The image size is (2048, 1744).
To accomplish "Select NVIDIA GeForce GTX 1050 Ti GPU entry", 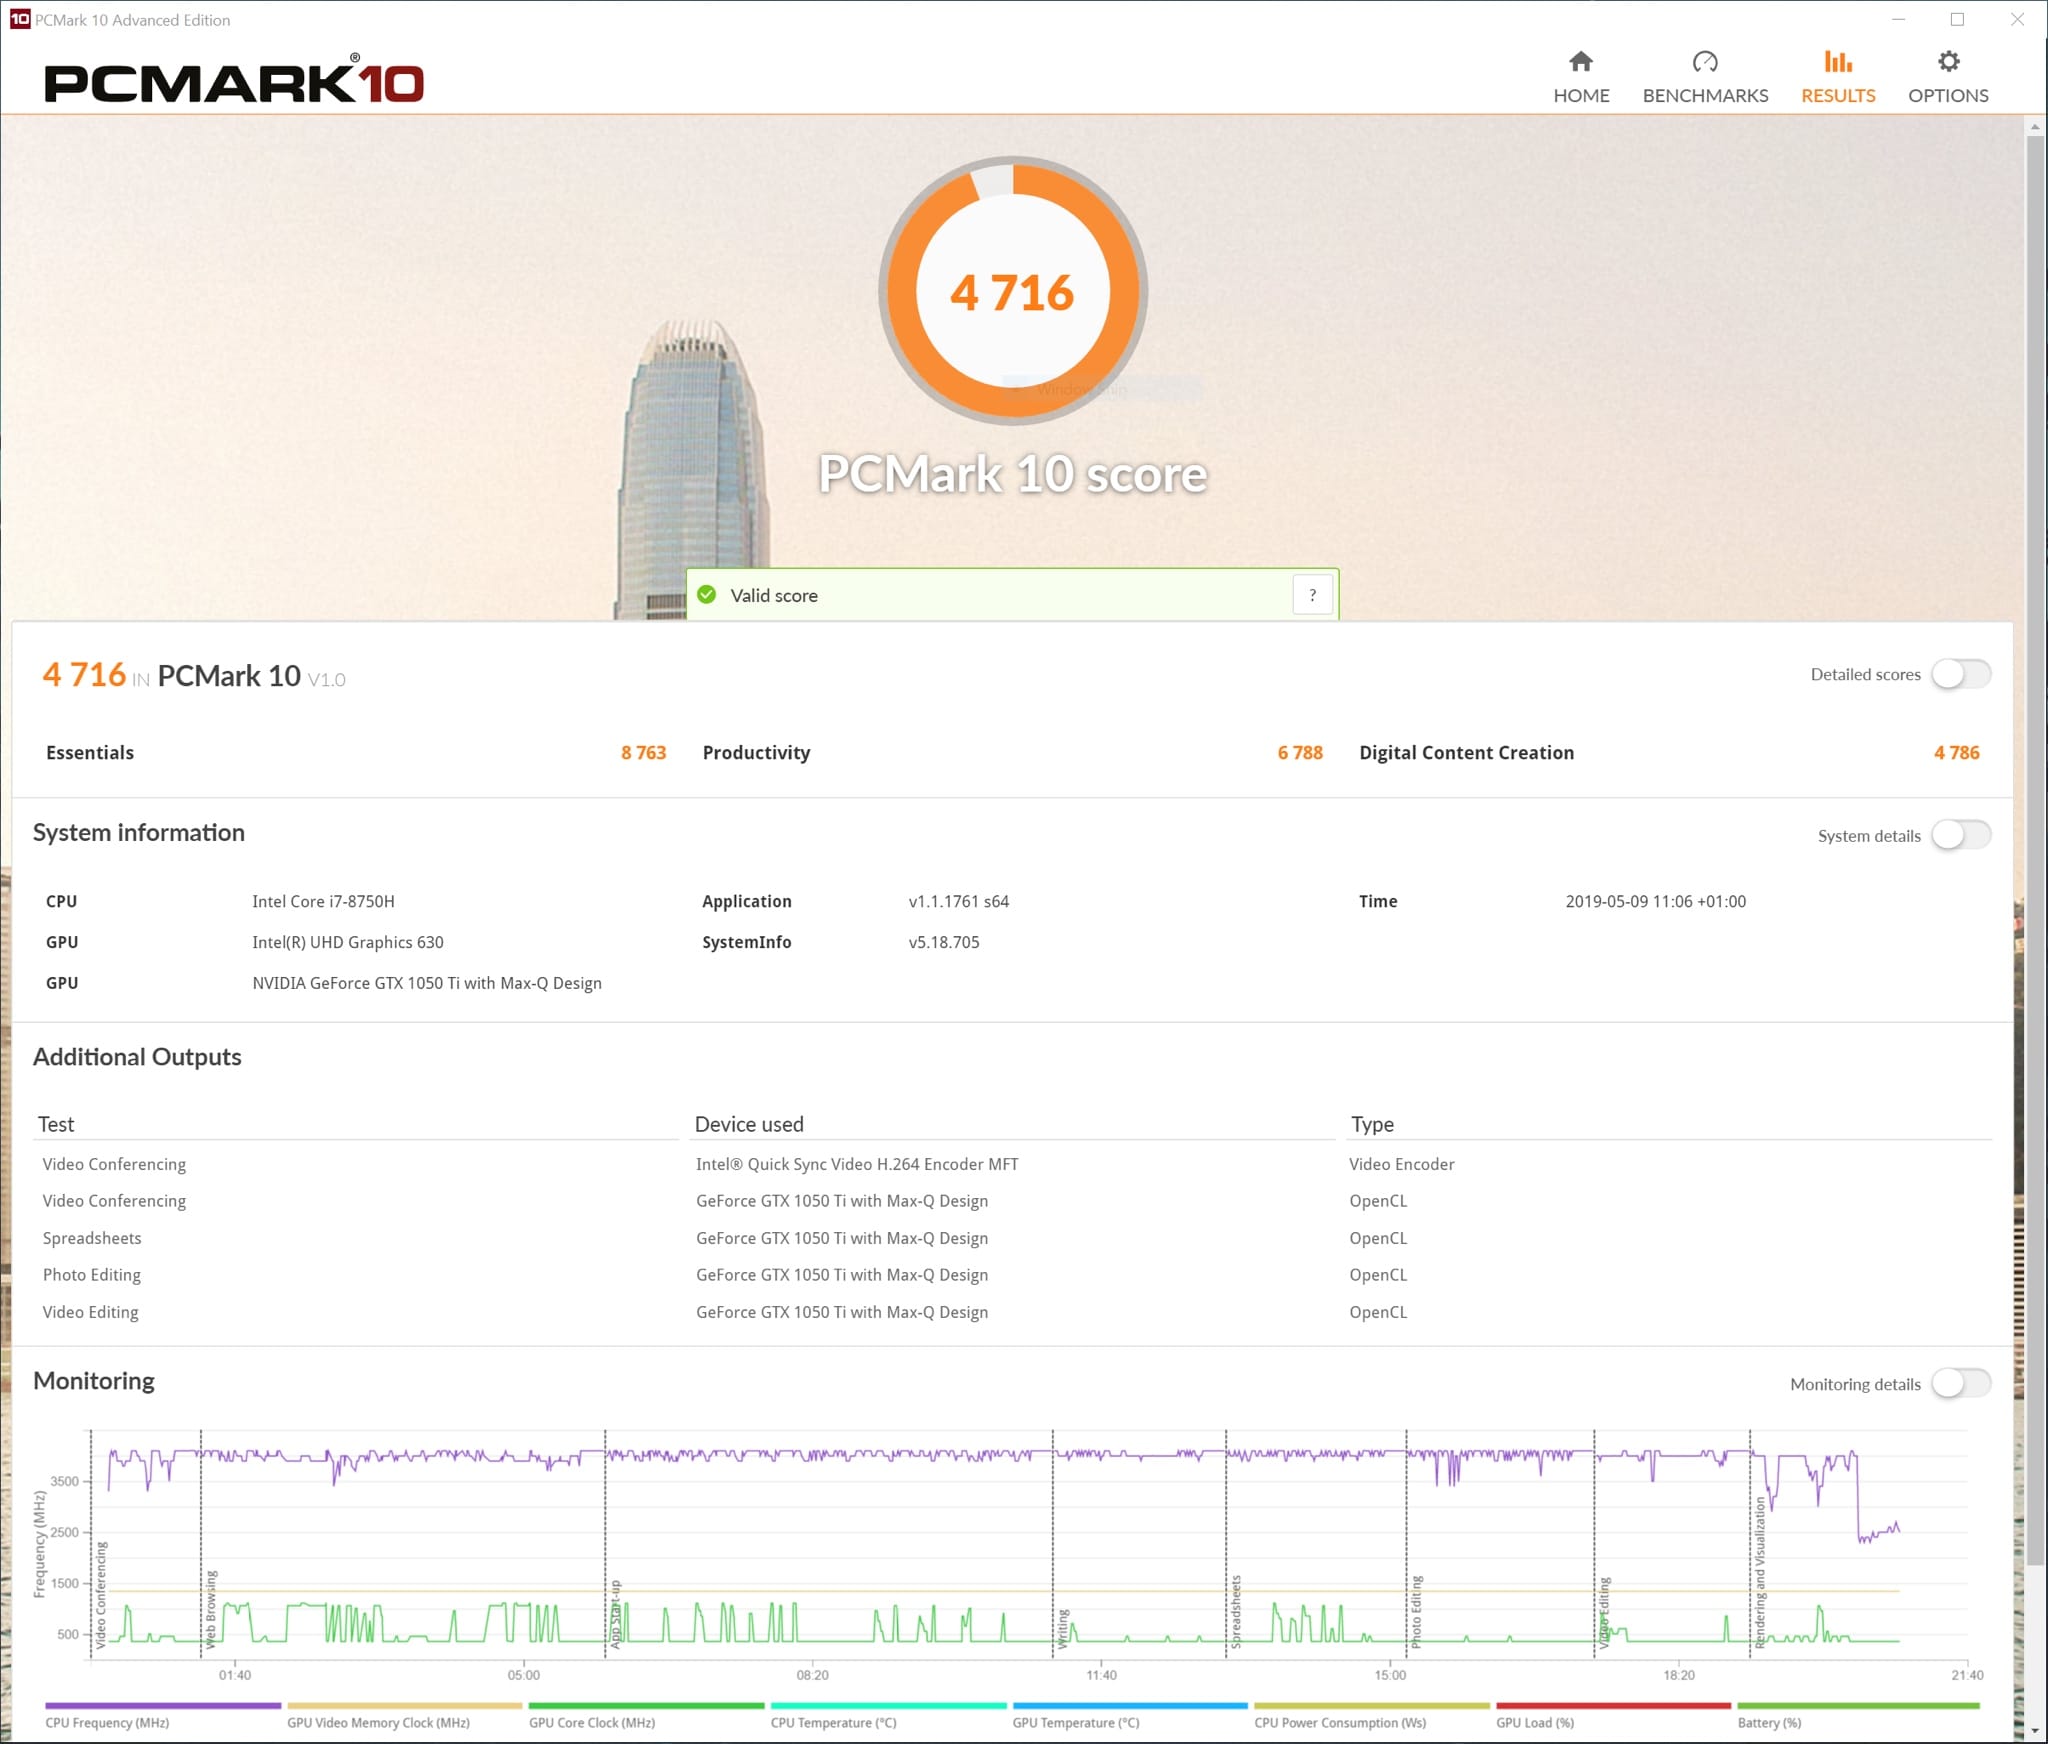I will tap(427, 983).
